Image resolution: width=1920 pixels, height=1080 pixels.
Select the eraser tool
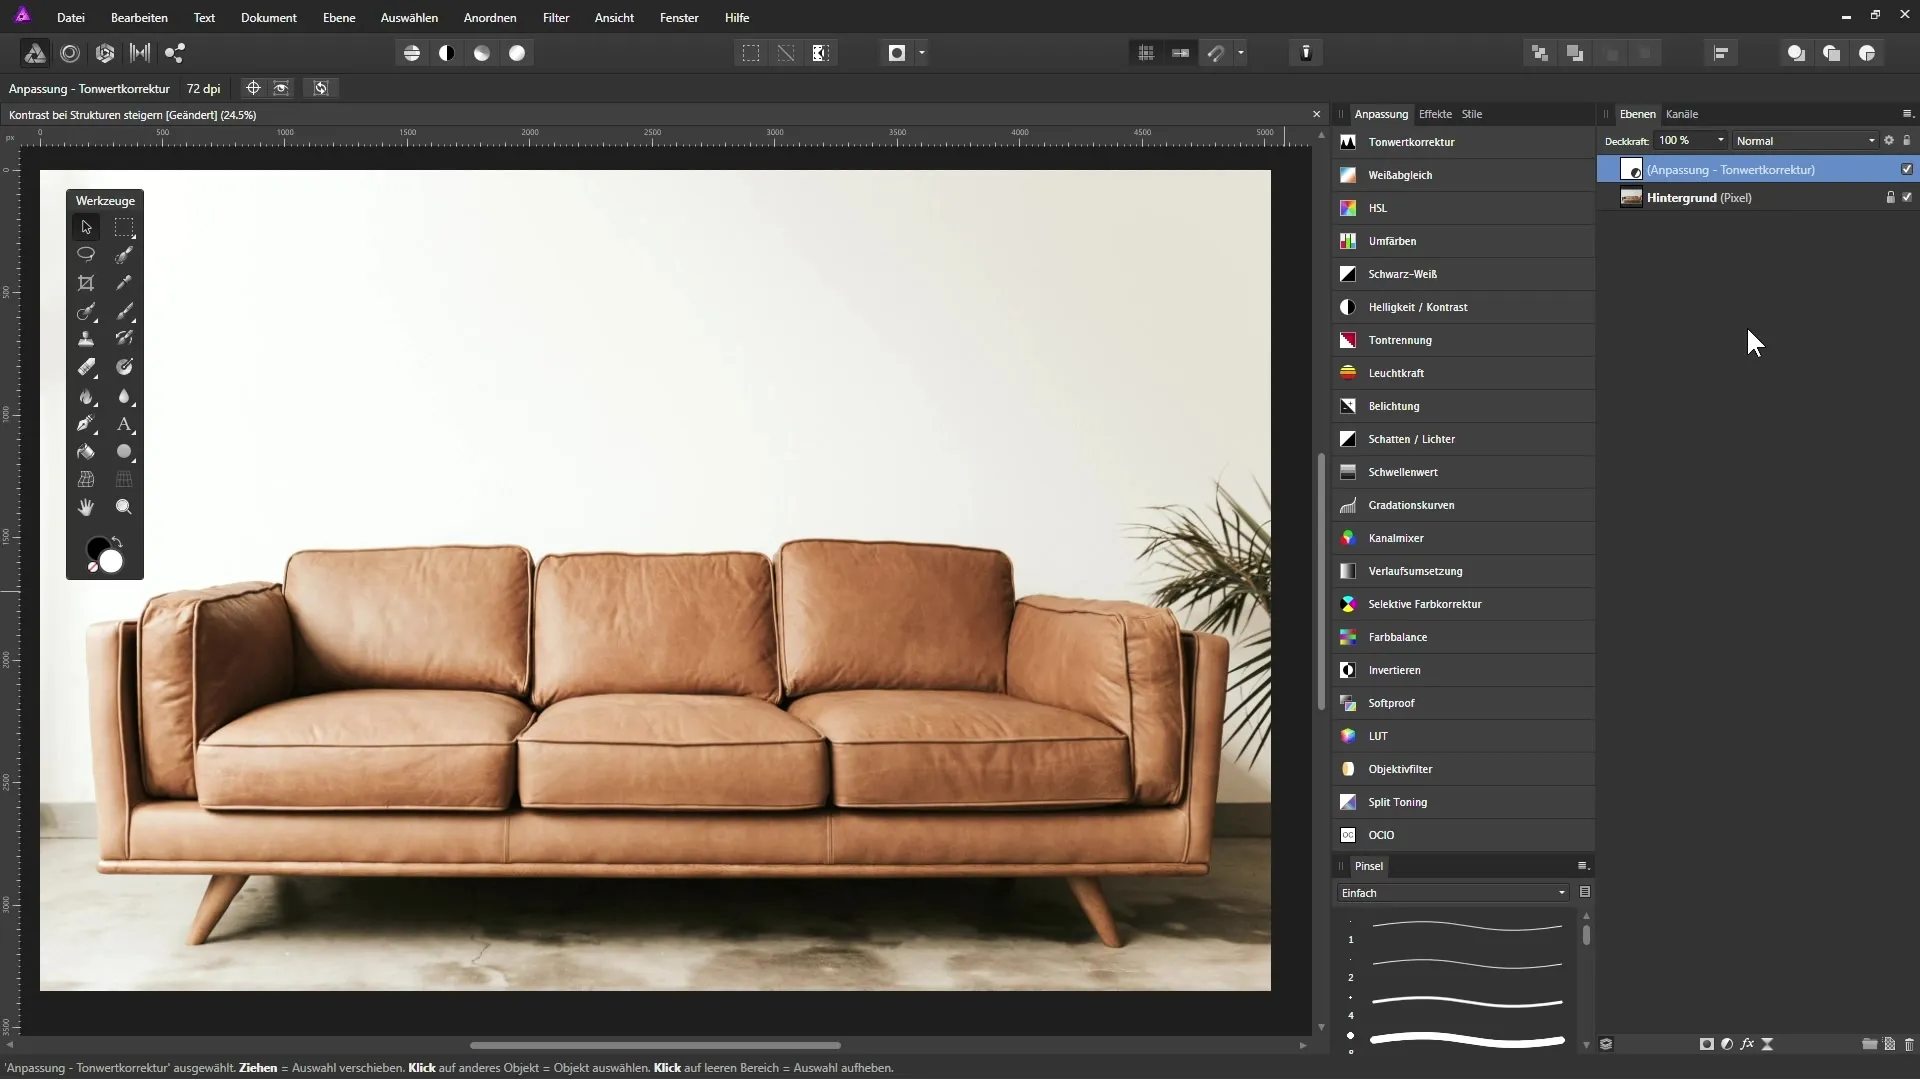click(86, 367)
